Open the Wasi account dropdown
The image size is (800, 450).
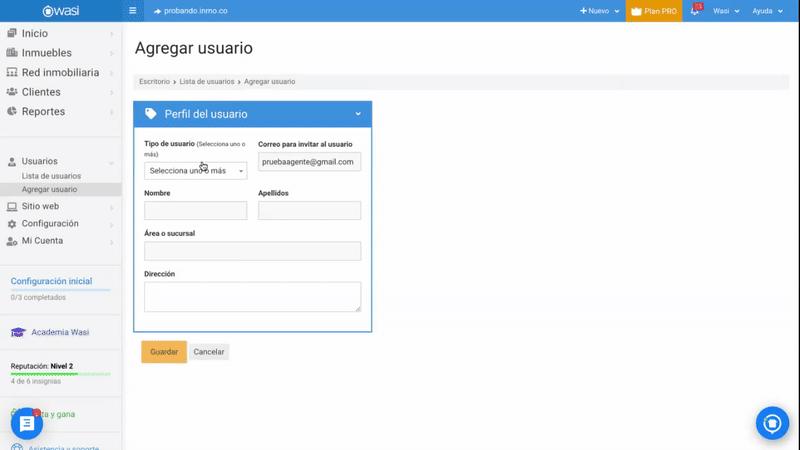tap(726, 11)
